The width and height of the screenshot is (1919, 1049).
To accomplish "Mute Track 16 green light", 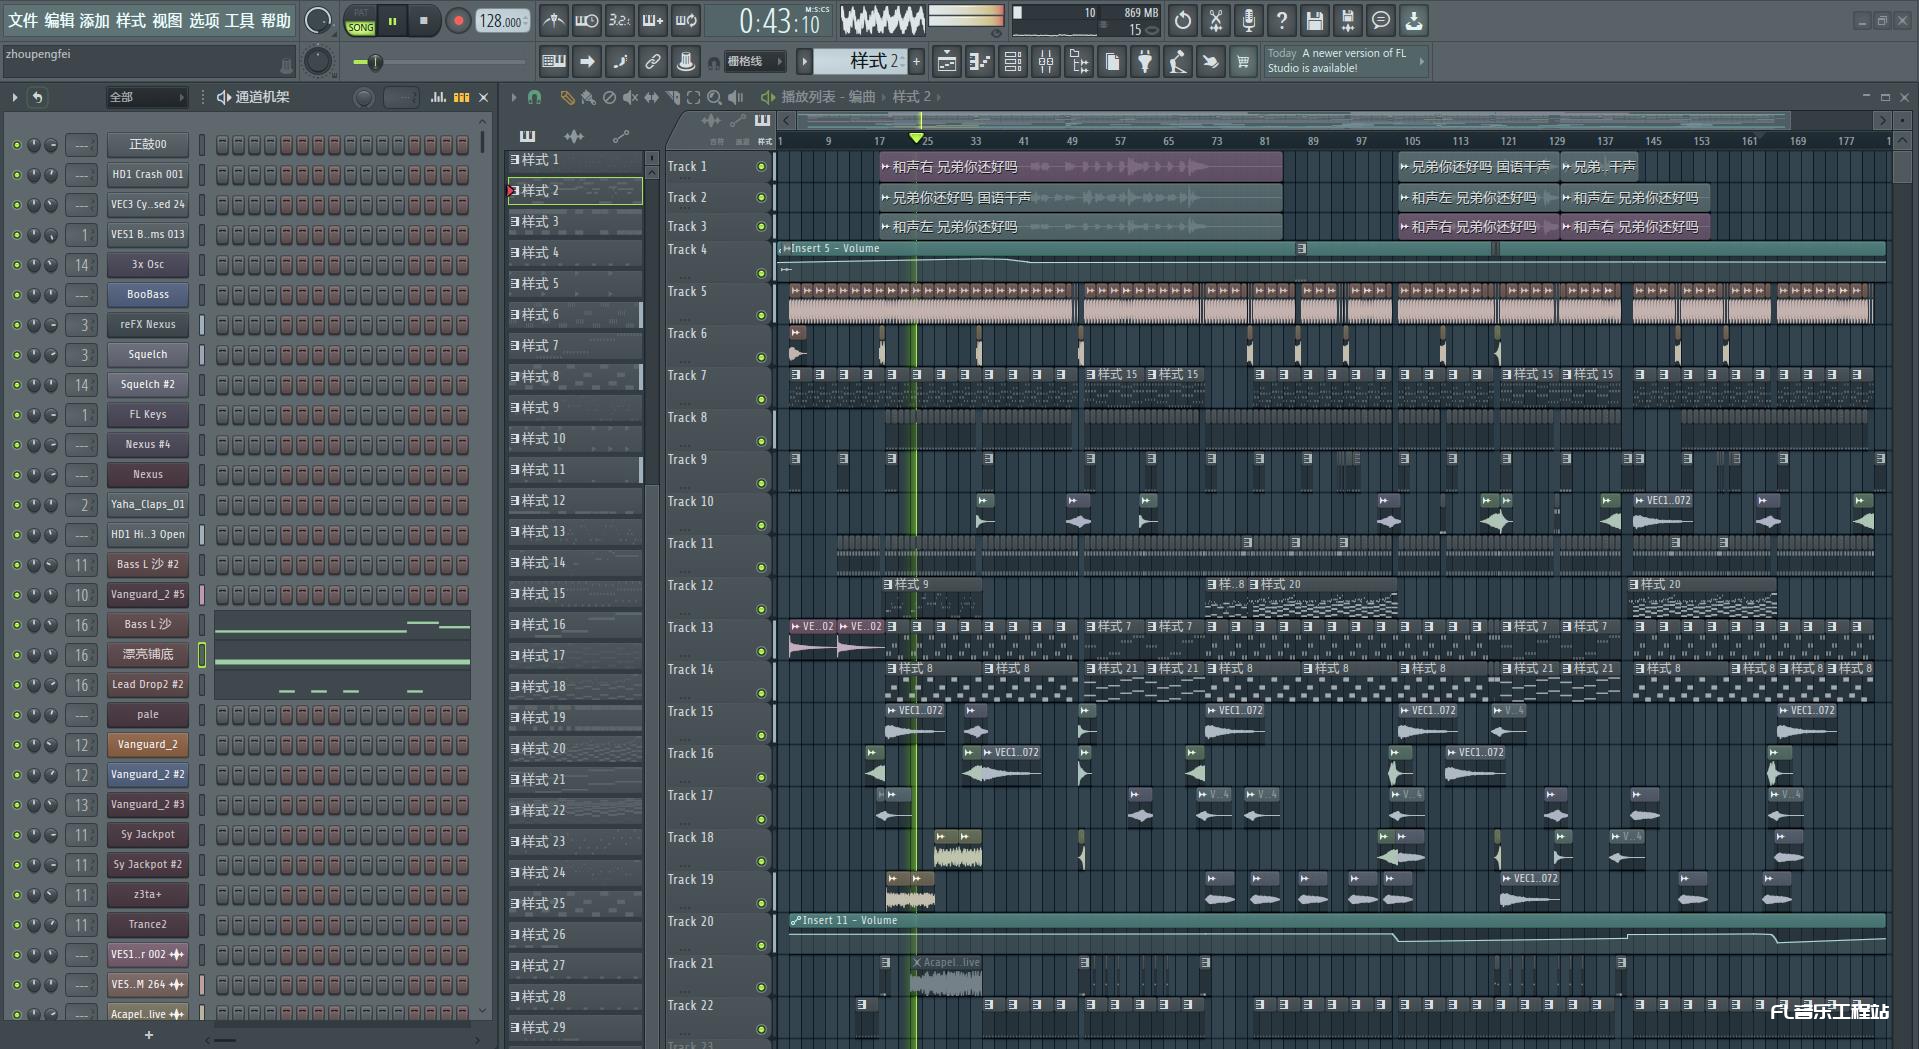I will pyautogui.click(x=761, y=777).
